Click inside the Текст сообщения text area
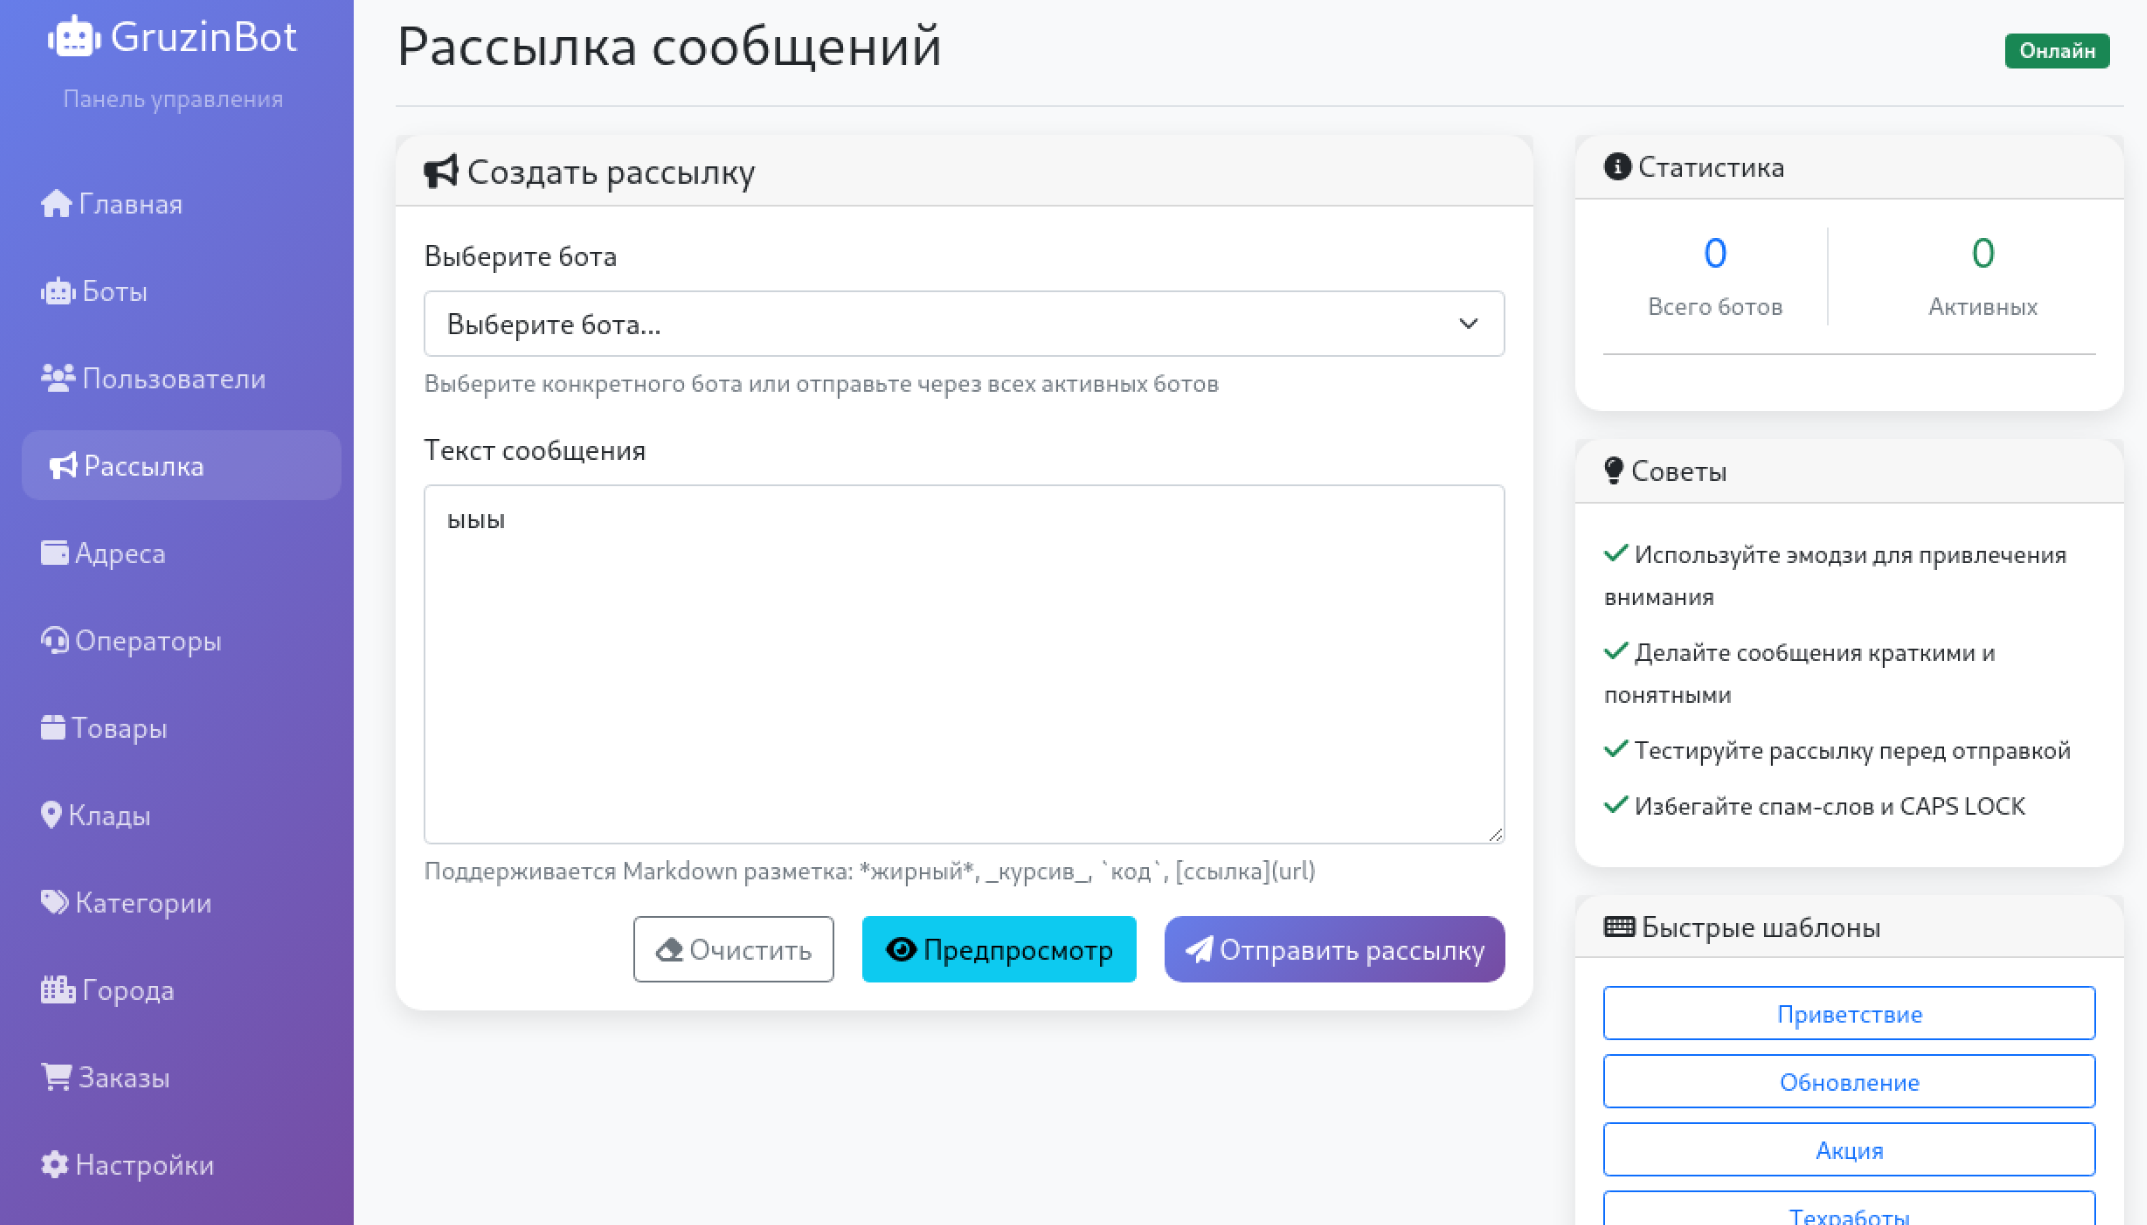 tap(963, 664)
